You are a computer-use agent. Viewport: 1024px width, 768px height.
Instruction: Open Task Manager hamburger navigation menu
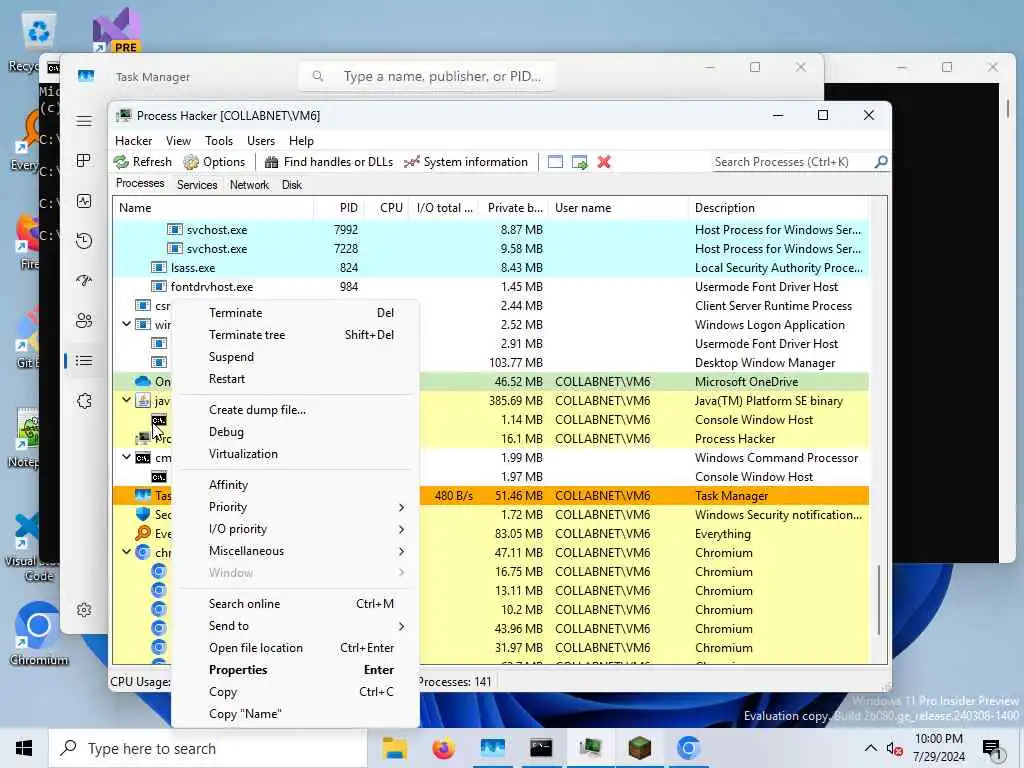click(84, 121)
